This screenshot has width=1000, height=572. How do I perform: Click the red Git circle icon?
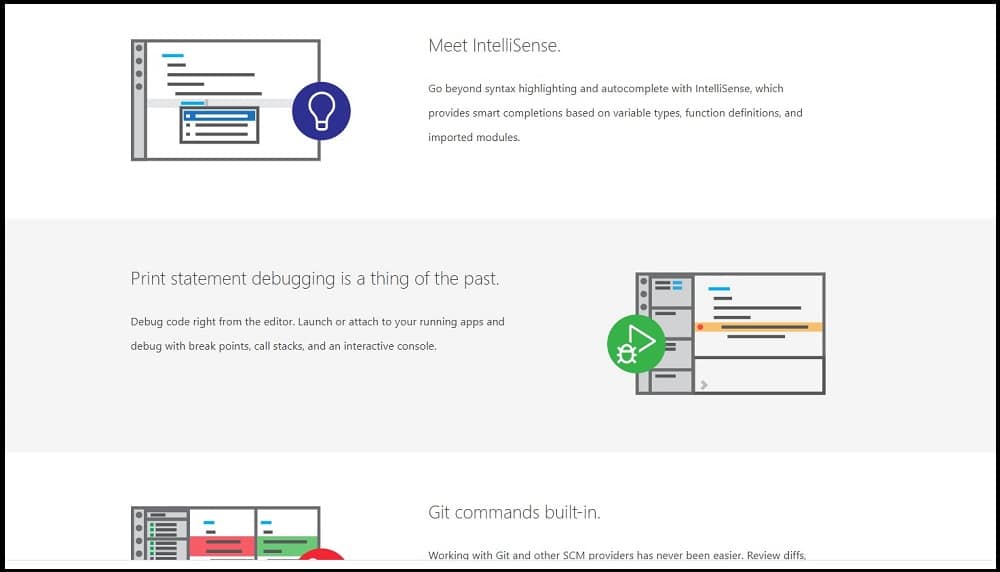(321, 554)
